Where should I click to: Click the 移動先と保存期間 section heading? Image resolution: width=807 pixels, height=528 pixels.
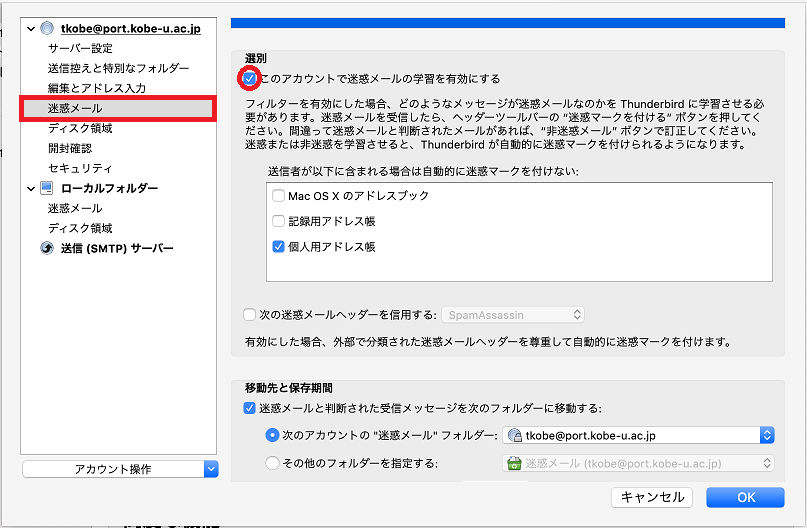click(x=289, y=388)
